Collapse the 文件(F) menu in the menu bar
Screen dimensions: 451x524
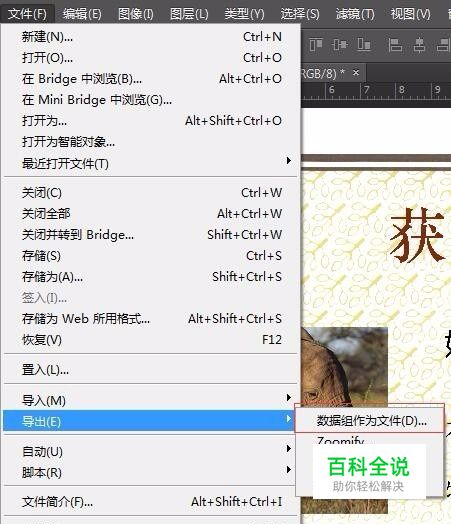click(x=27, y=14)
